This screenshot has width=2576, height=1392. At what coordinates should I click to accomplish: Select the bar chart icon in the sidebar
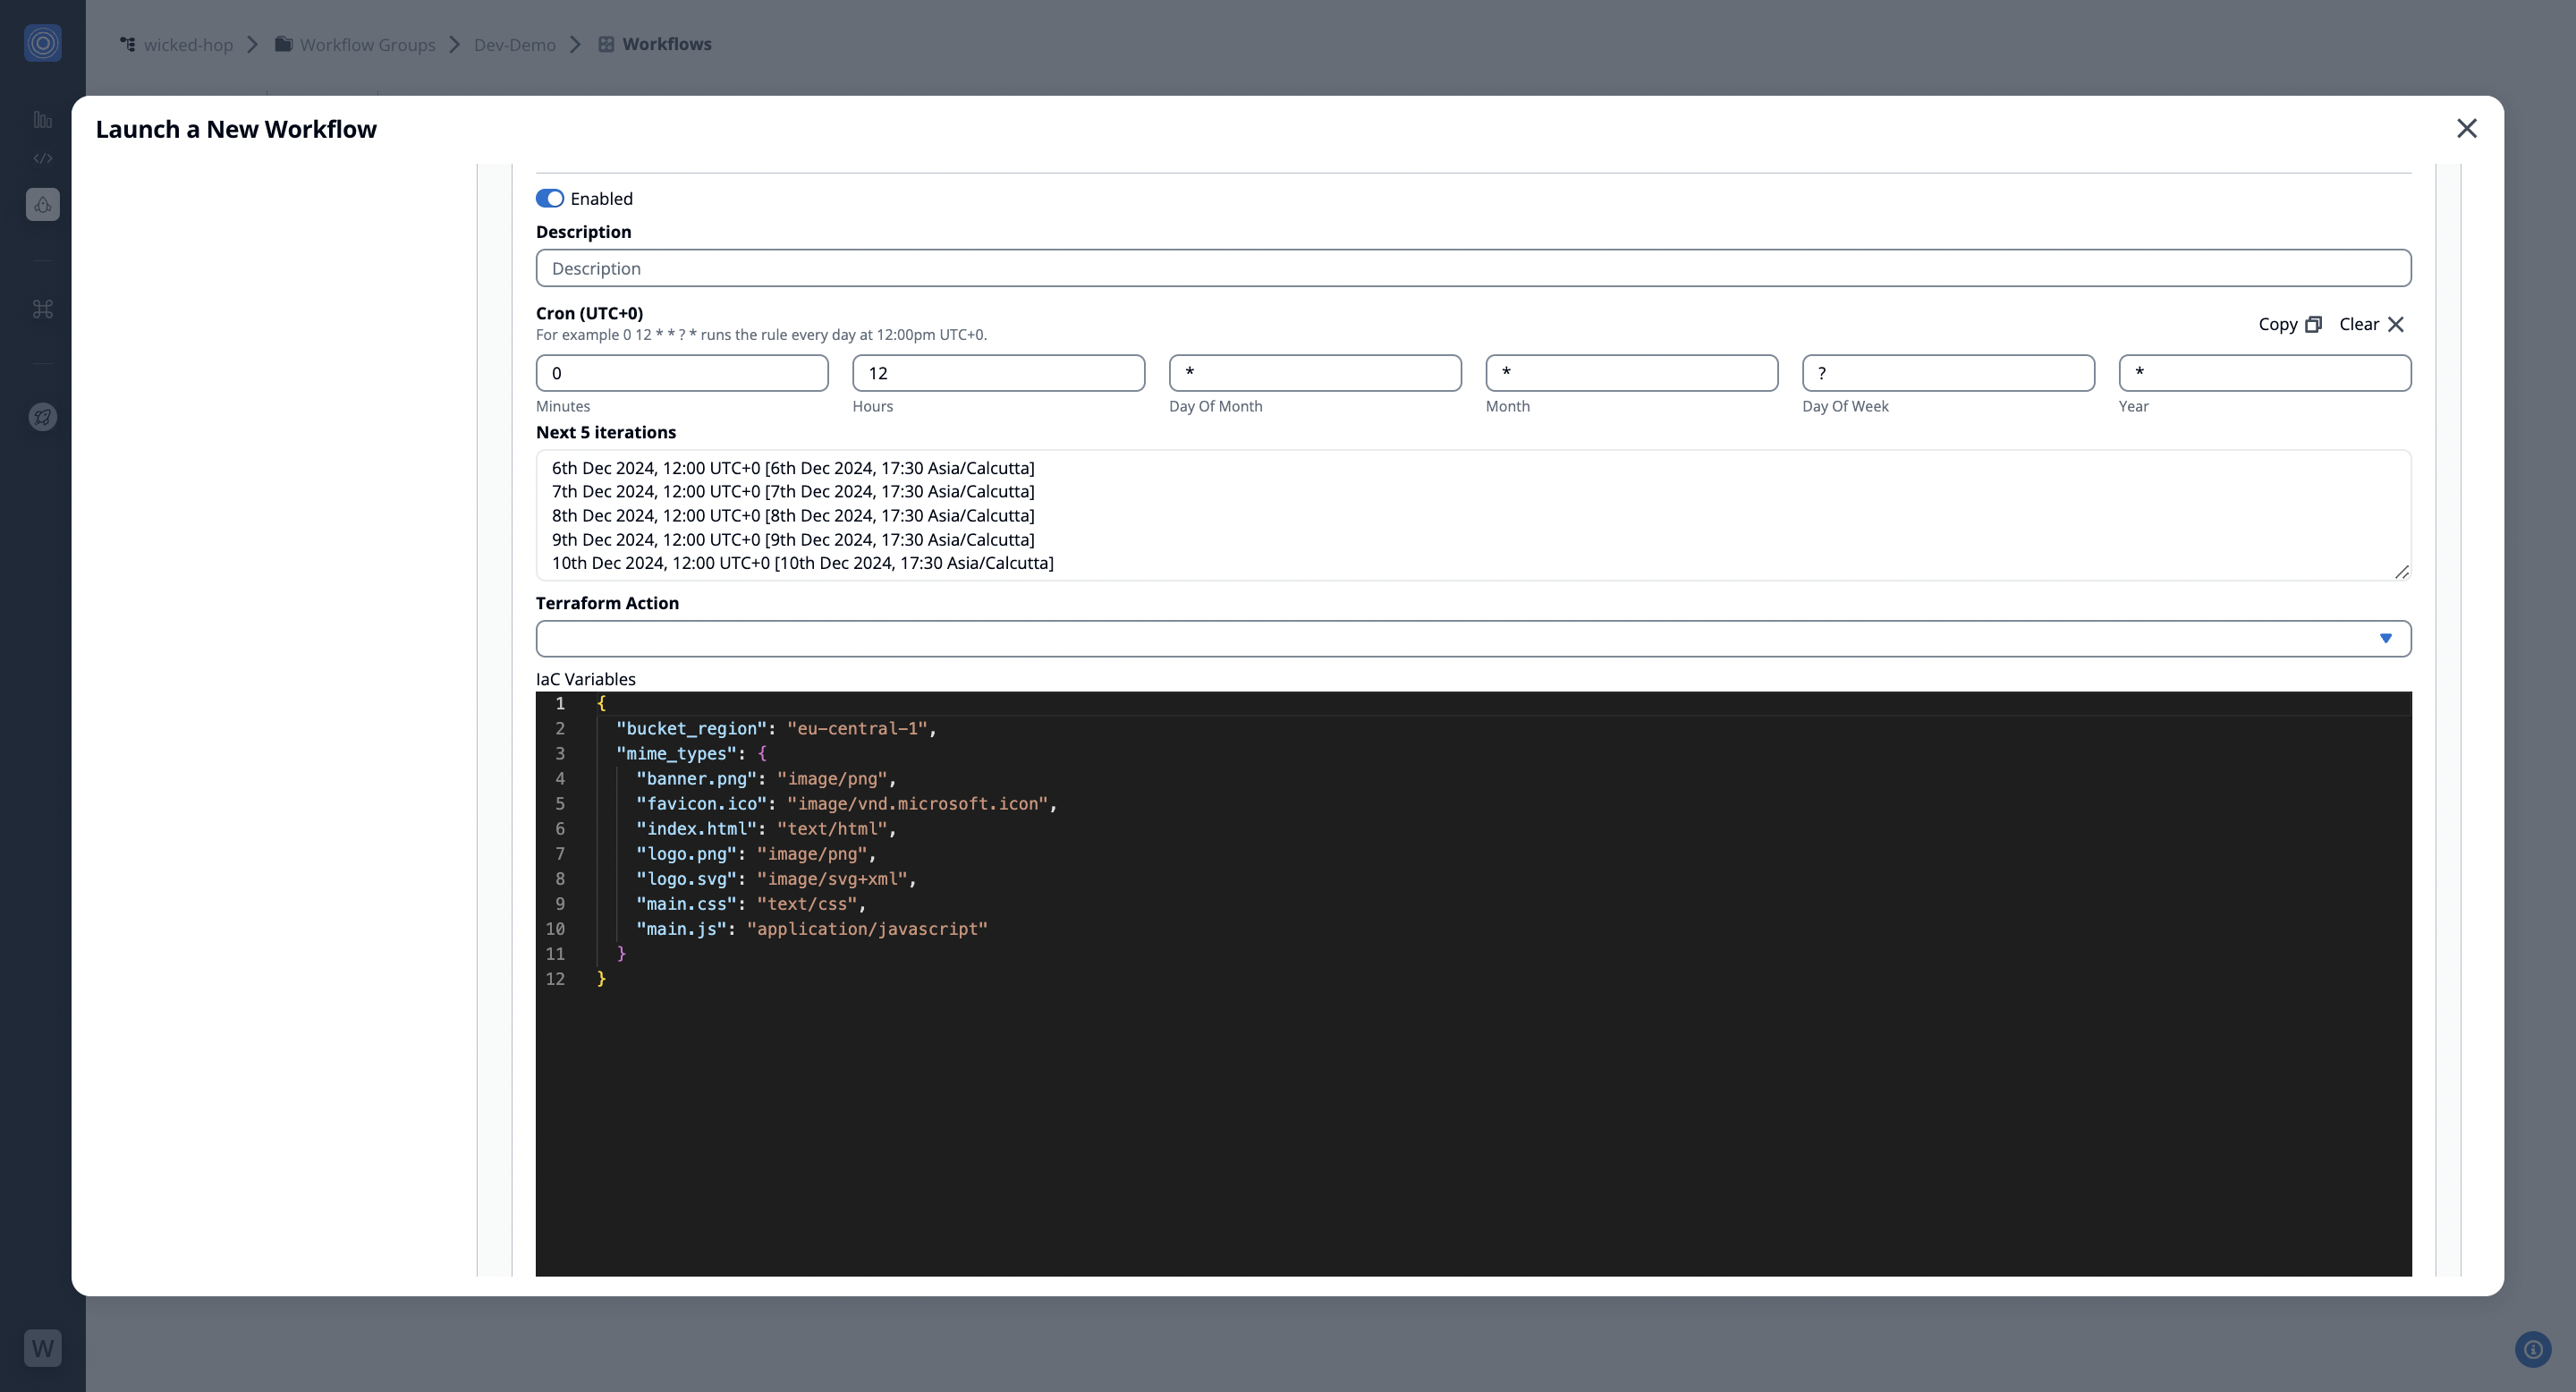point(42,119)
